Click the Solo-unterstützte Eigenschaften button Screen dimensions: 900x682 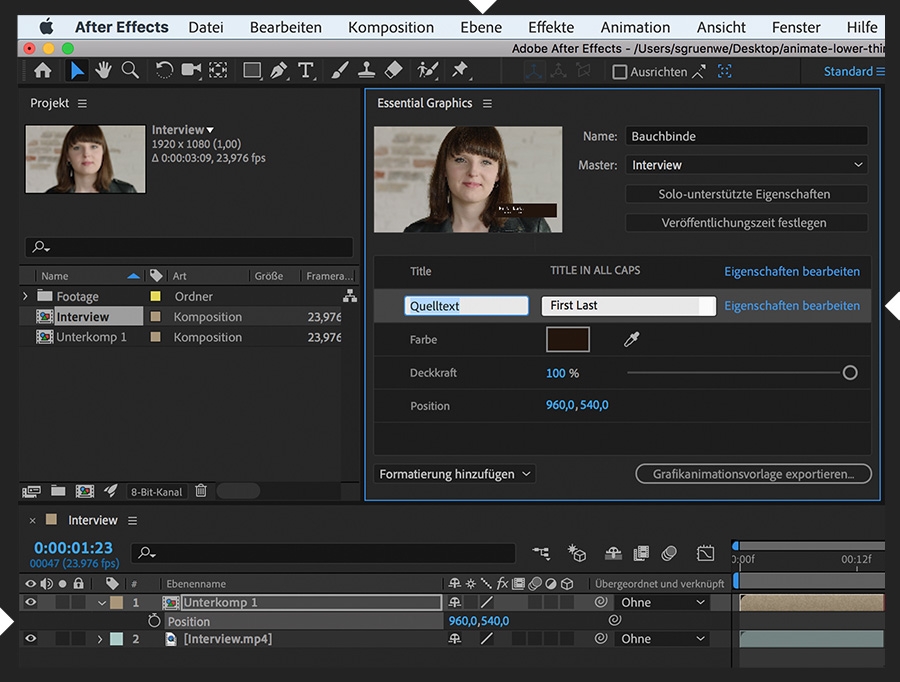point(745,194)
